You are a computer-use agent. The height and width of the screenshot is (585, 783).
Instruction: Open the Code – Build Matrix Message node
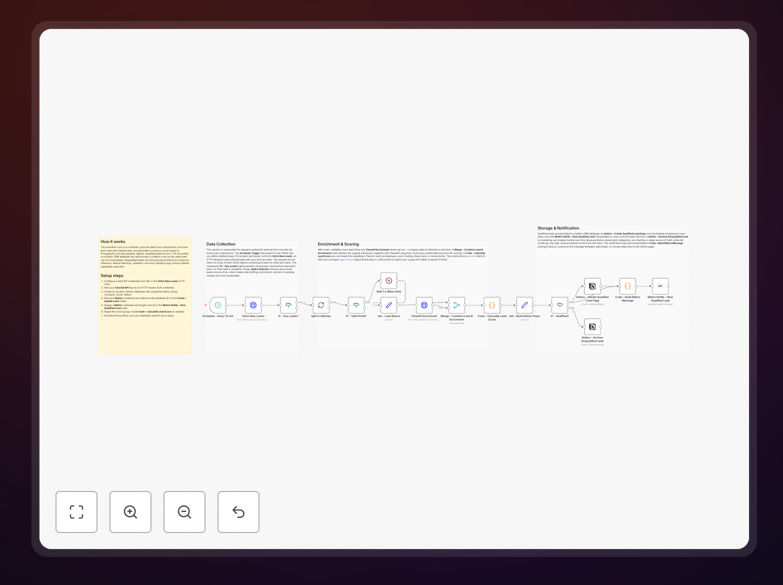(628, 286)
